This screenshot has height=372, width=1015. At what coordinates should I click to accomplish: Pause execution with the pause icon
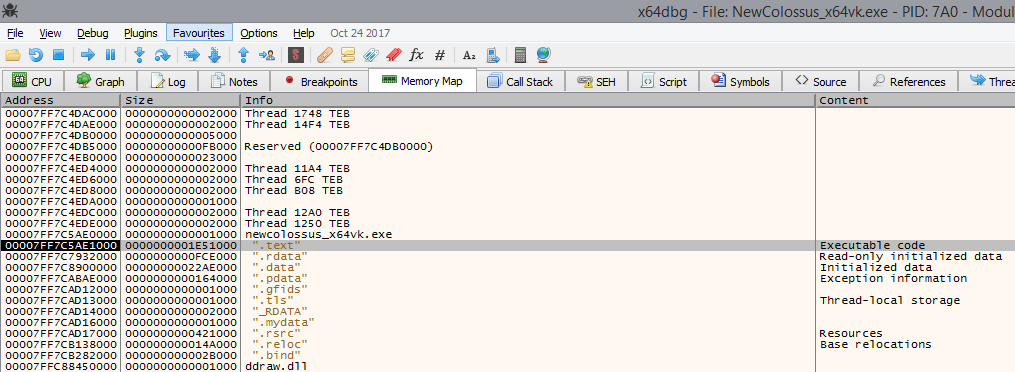(110, 55)
